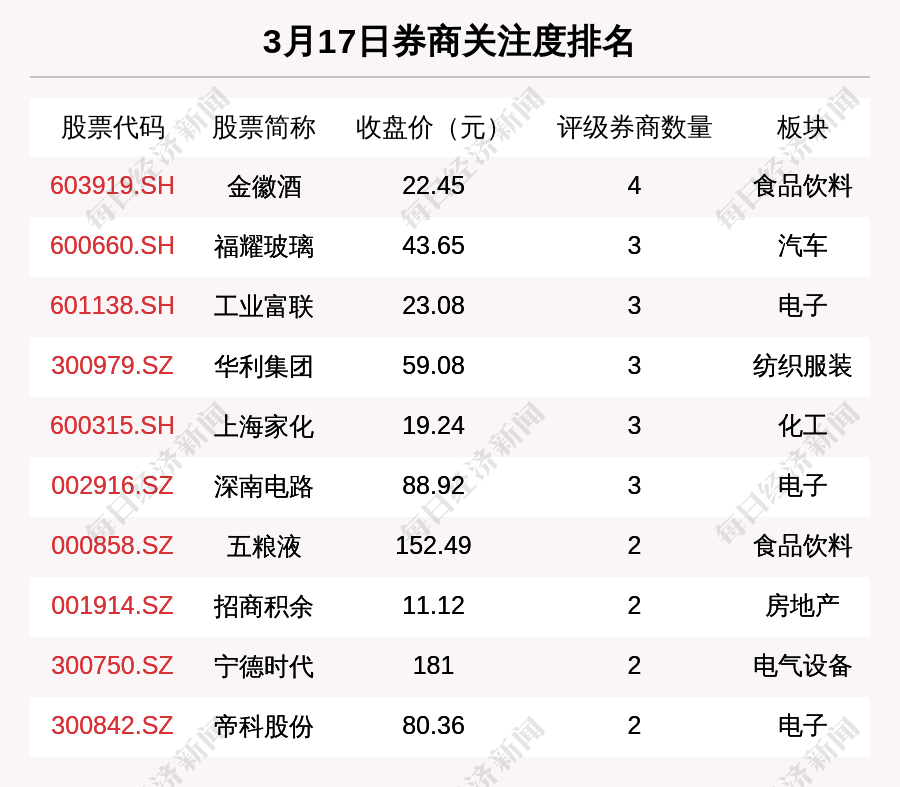Select the 股票简称 column header
The image size is (900, 787).
coord(263,127)
